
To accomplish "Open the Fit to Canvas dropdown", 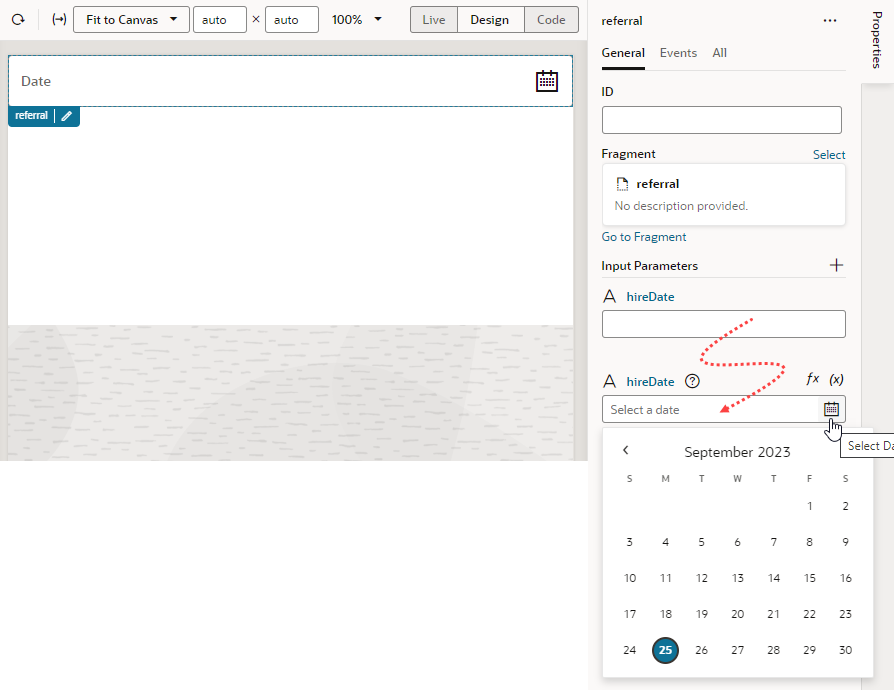I will [x=131, y=19].
